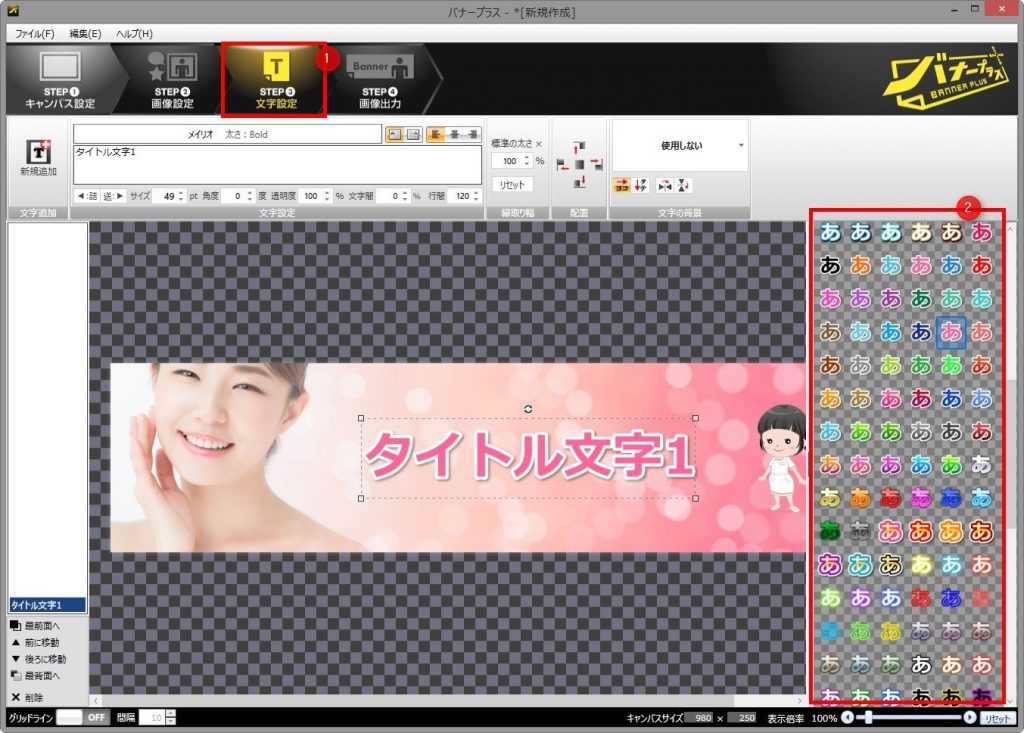The width and height of the screenshot is (1024, 733).
Task: Reset outline width with リセット button
Action: click(x=512, y=185)
